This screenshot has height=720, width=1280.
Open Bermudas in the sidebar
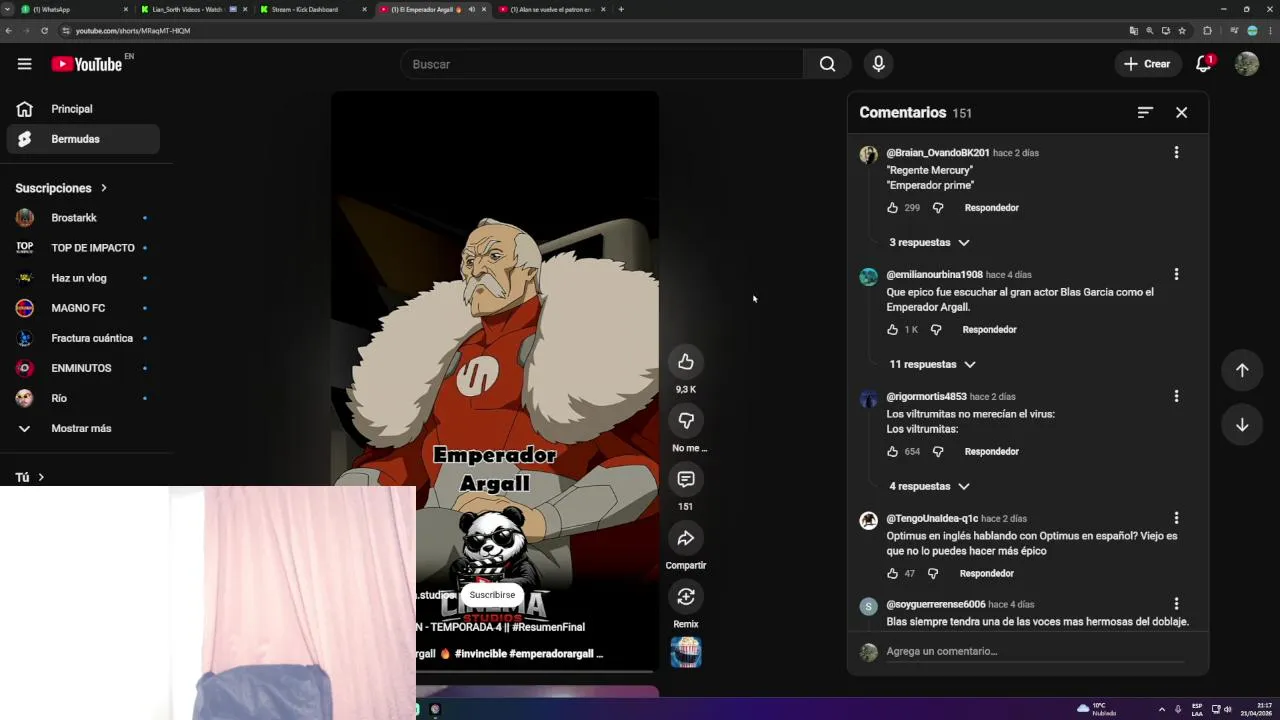click(83, 139)
